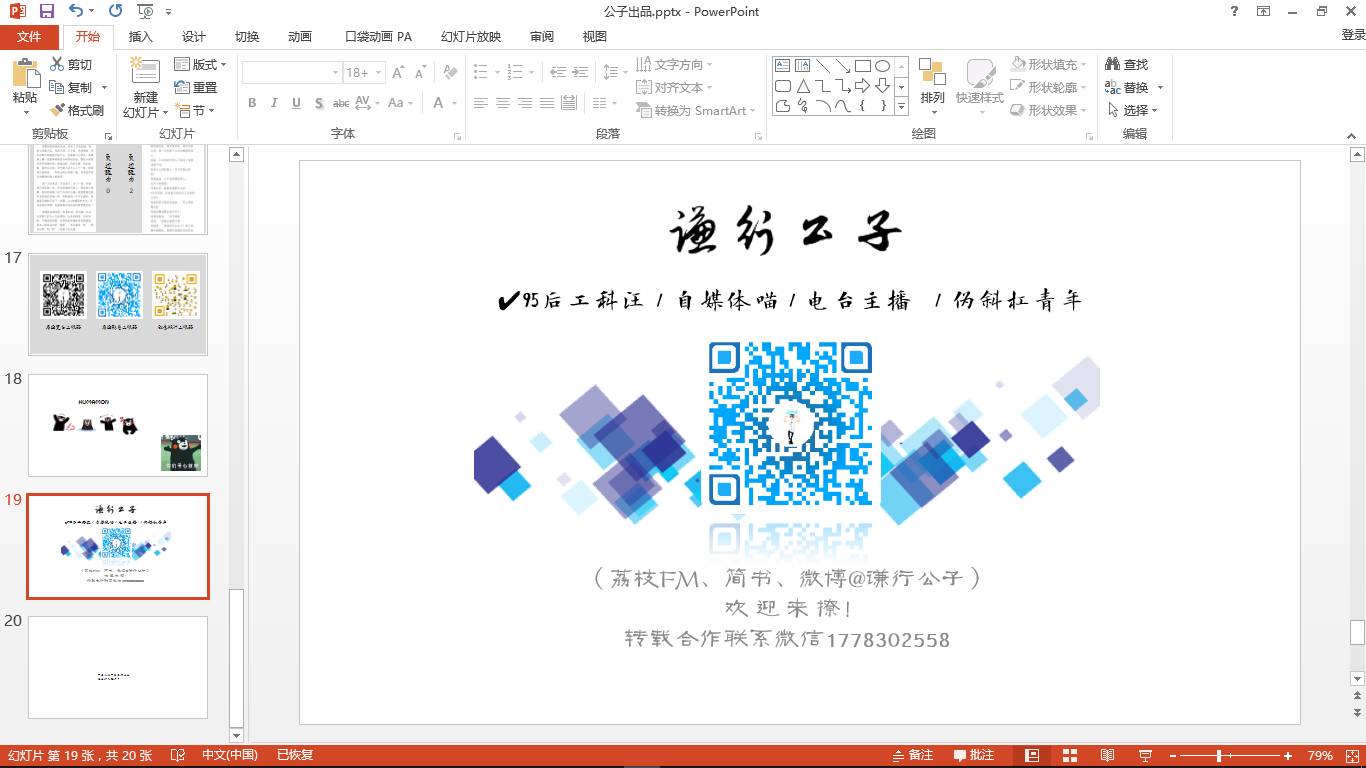Click the Comments (批注) button in status bar
Image resolution: width=1366 pixels, height=768 pixels.
[974, 756]
